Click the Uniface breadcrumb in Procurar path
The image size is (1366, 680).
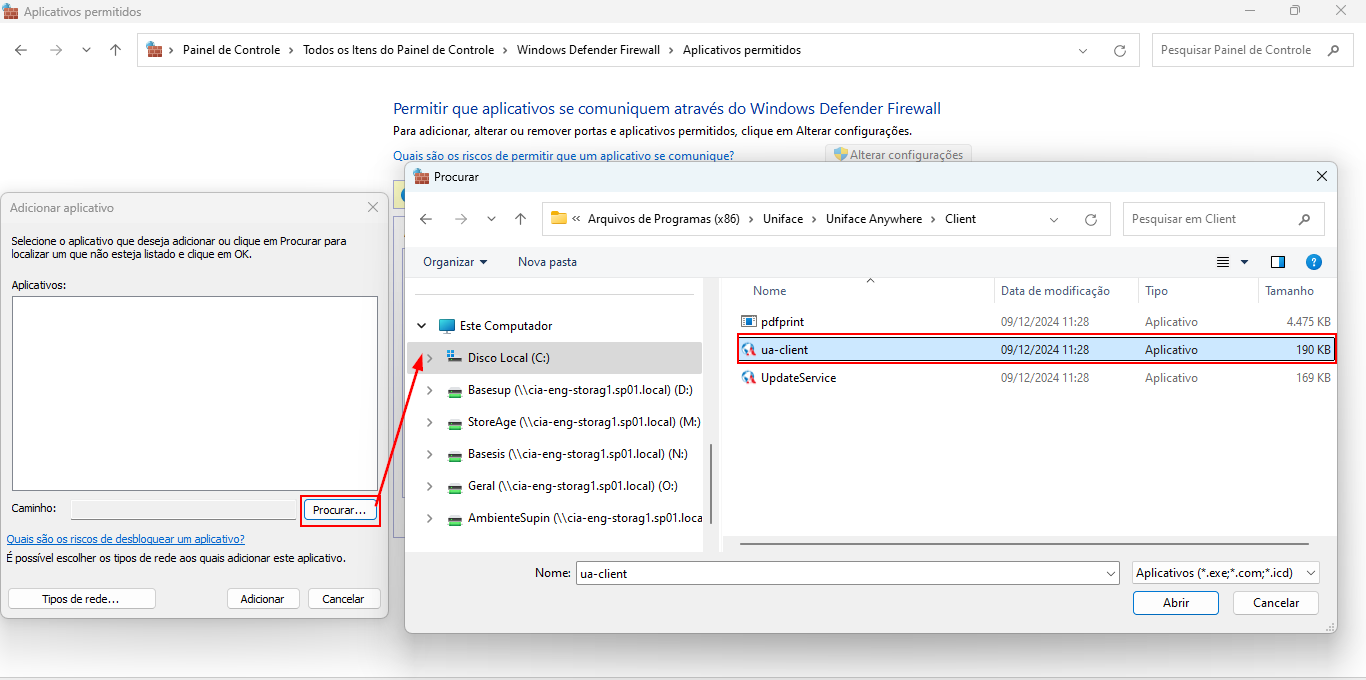[782, 219]
